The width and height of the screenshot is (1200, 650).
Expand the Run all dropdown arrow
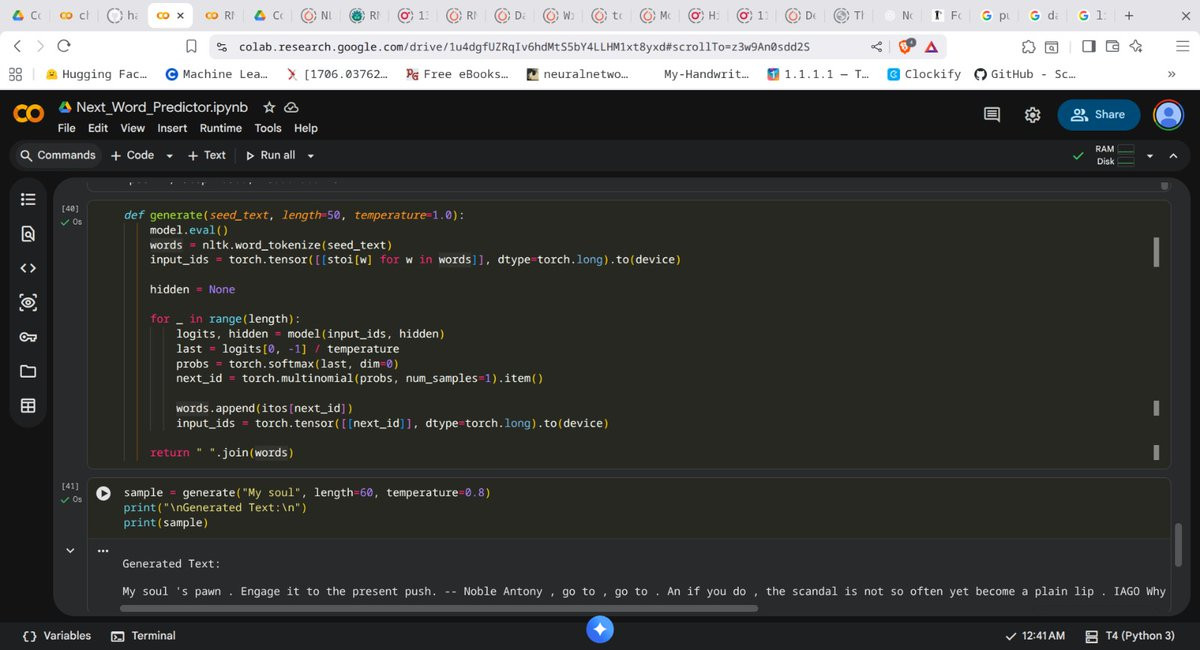point(311,156)
